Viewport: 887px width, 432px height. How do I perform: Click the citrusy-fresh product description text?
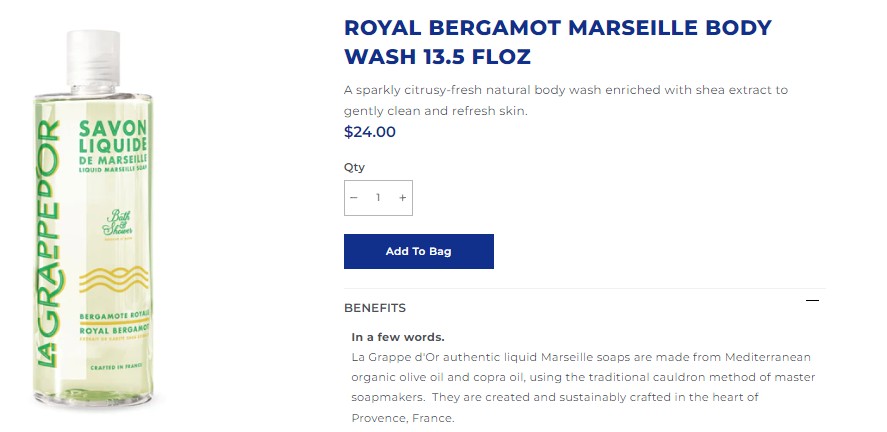[566, 100]
